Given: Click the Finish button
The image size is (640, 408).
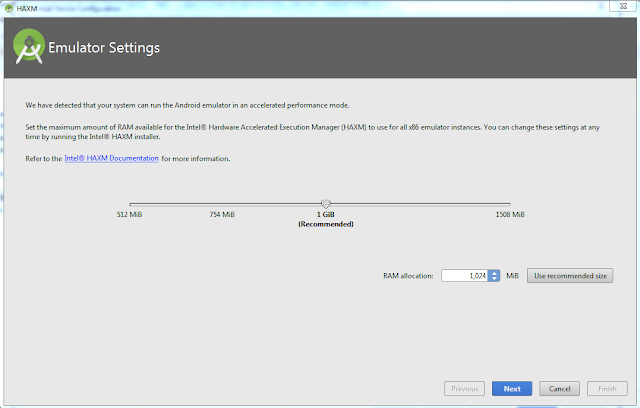Looking at the screenshot, I should 607,389.
